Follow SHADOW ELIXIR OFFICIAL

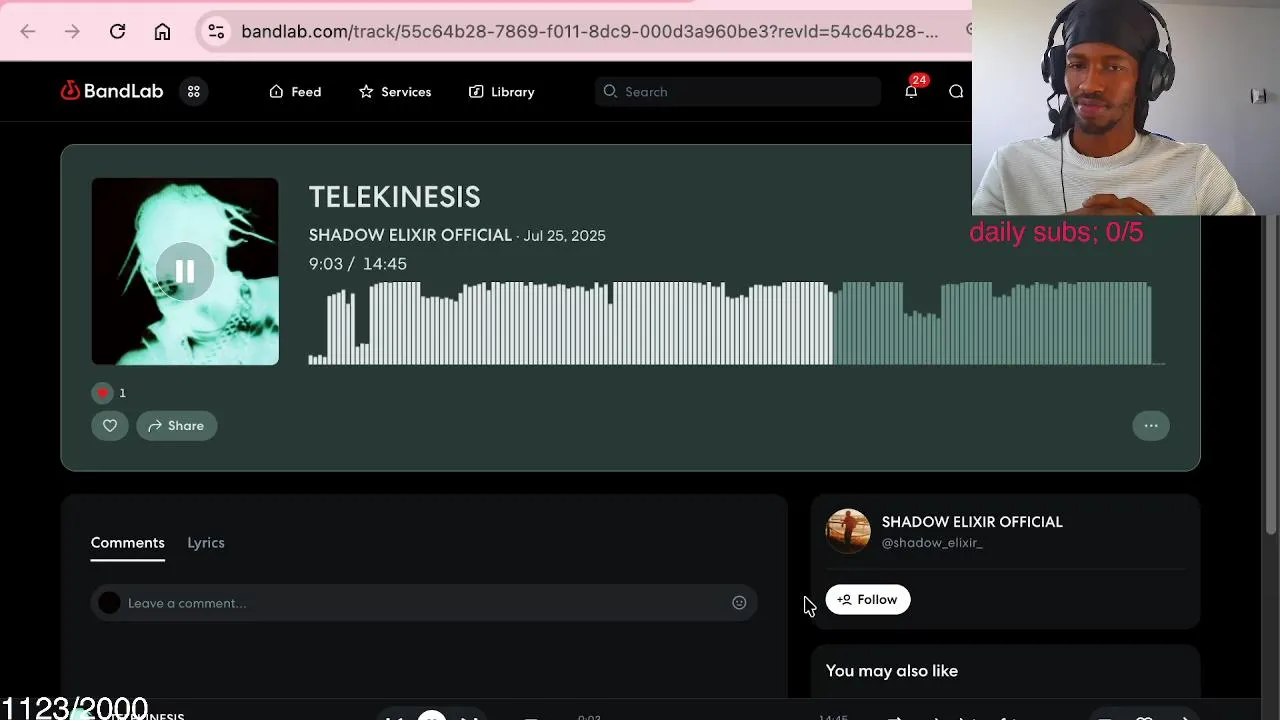868,600
